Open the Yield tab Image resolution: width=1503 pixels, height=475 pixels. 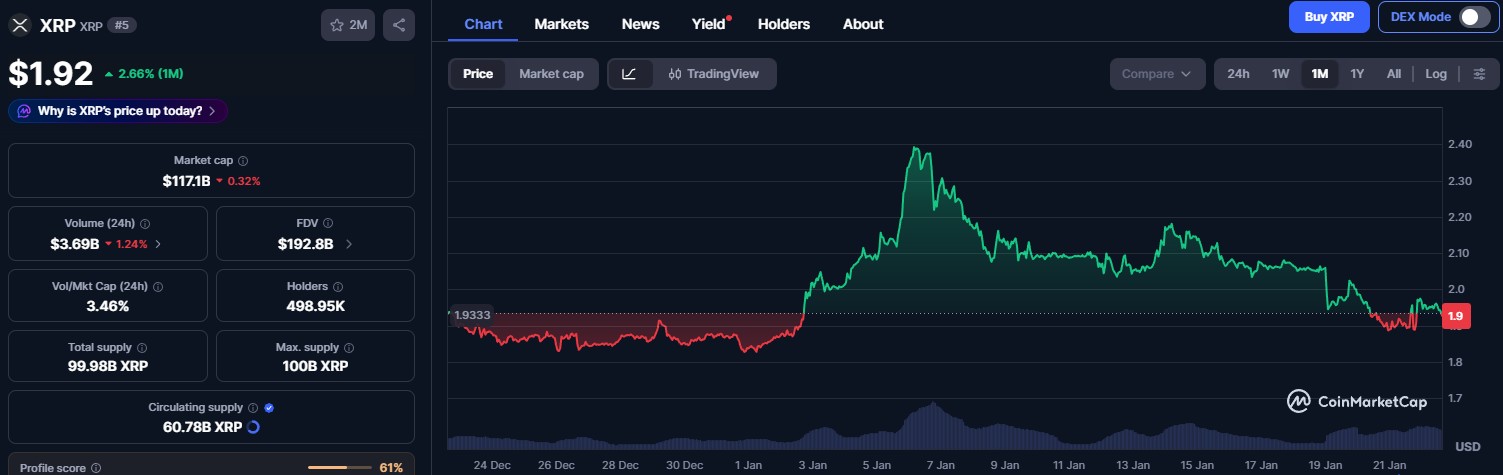[x=709, y=24]
